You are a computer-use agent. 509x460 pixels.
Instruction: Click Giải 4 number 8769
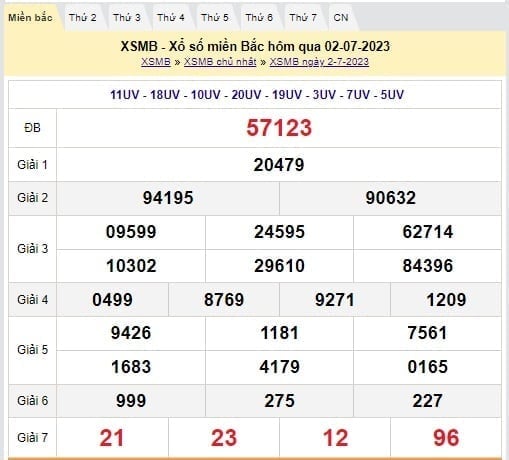(x=224, y=300)
